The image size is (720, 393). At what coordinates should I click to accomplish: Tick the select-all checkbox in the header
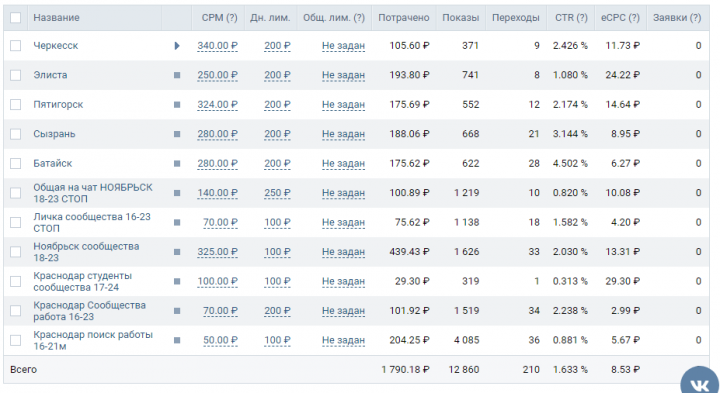coord(16,17)
